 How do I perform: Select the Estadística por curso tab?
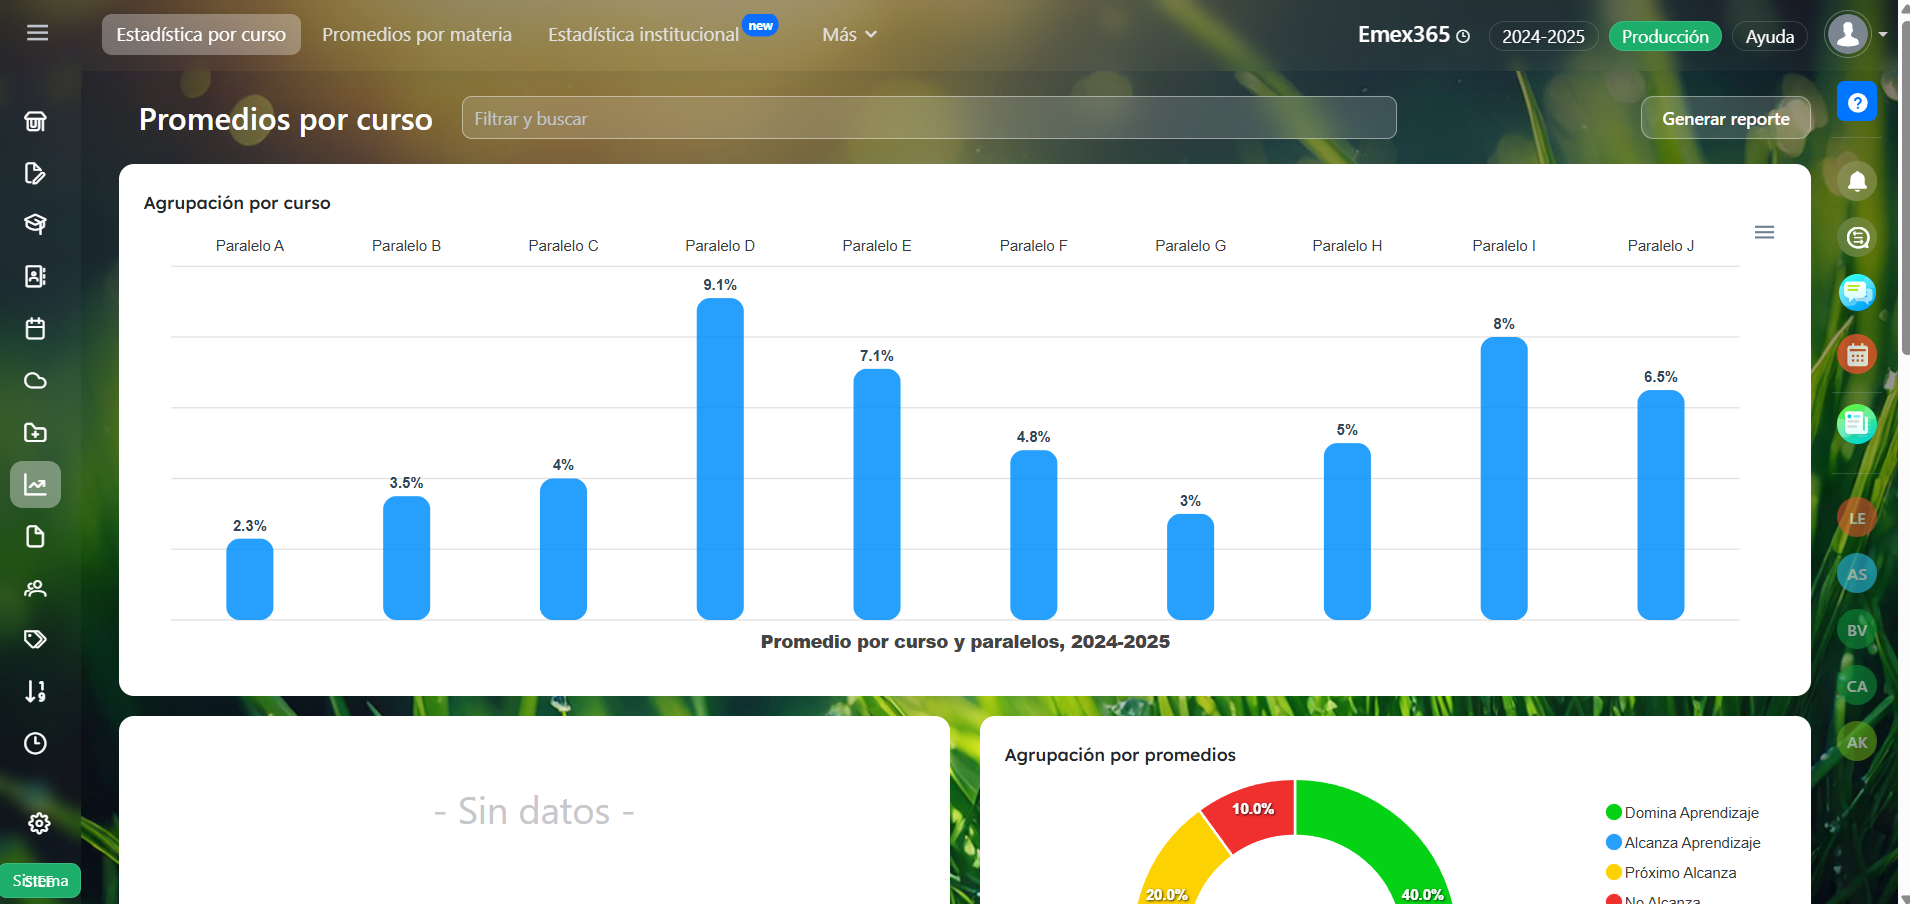pyautogui.click(x=201, y=34)
